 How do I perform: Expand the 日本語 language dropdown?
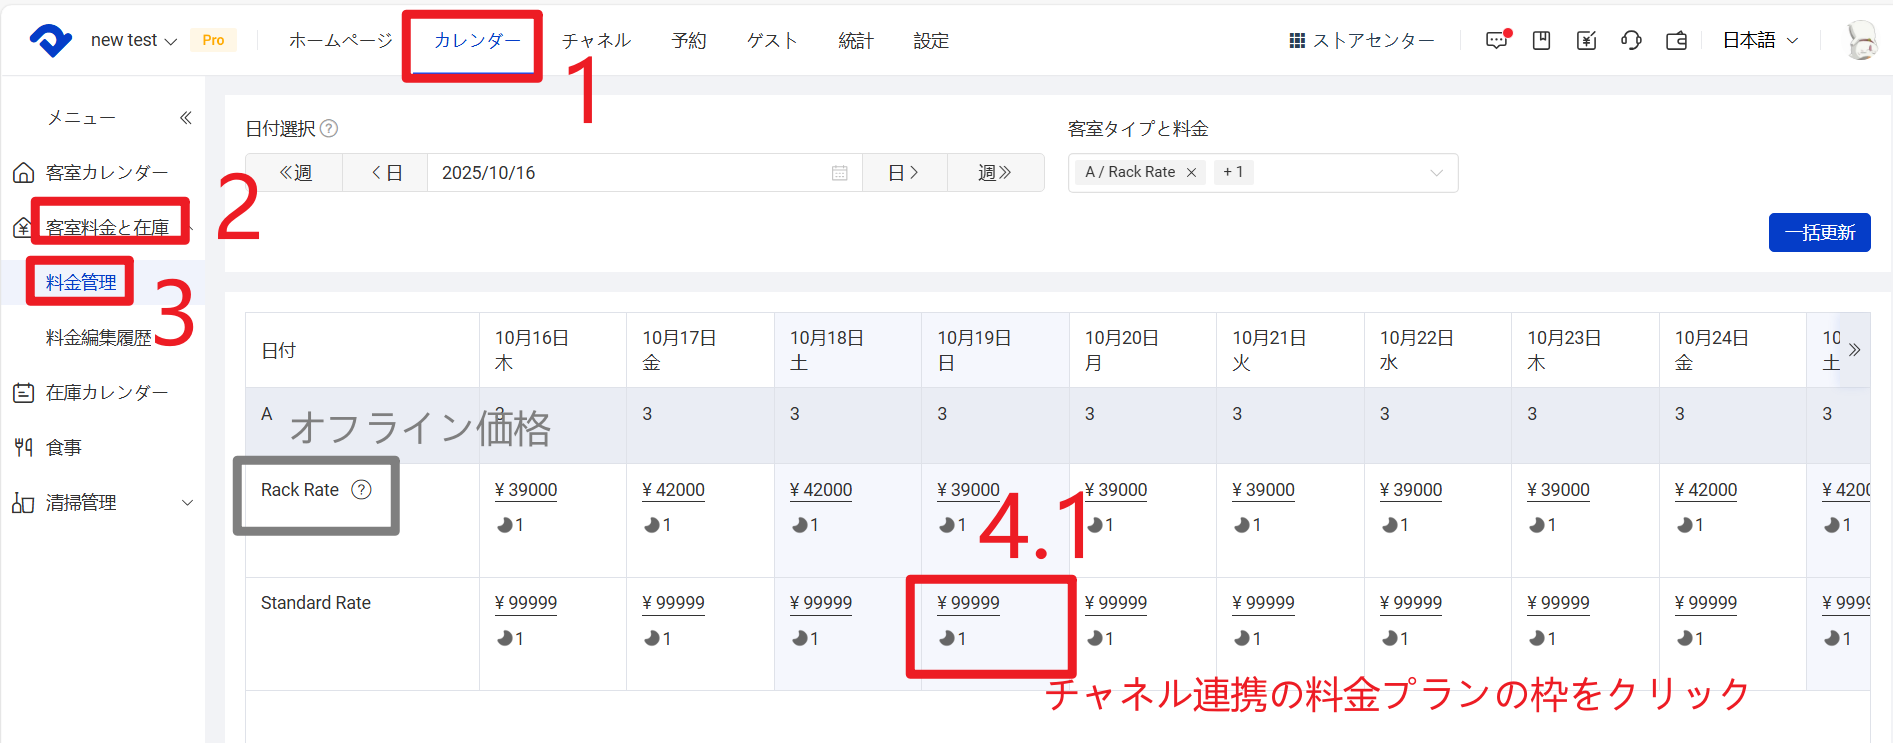1760,41
